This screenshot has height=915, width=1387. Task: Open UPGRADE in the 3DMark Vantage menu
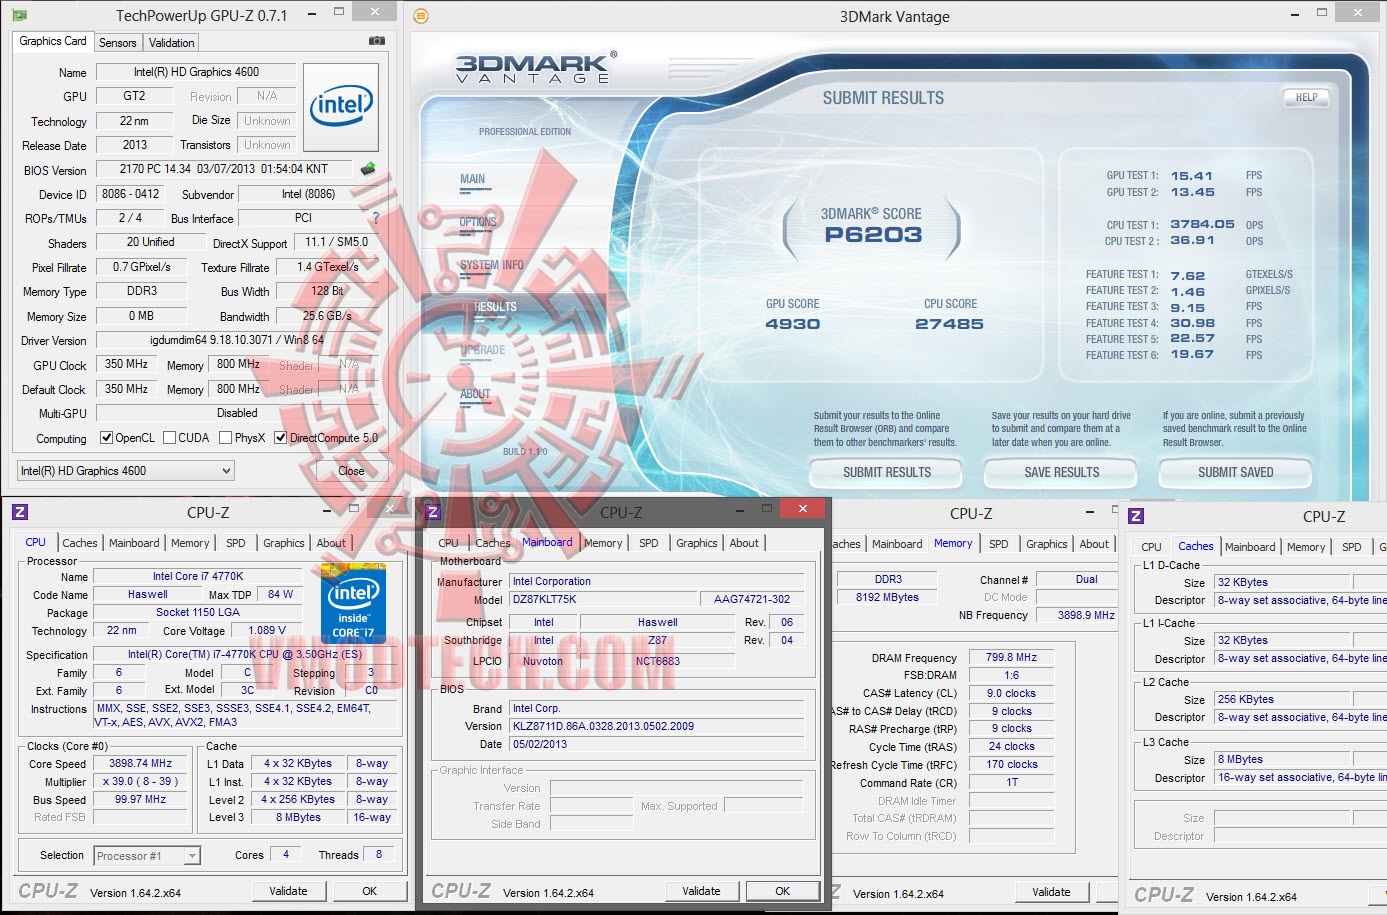[483, 350]
